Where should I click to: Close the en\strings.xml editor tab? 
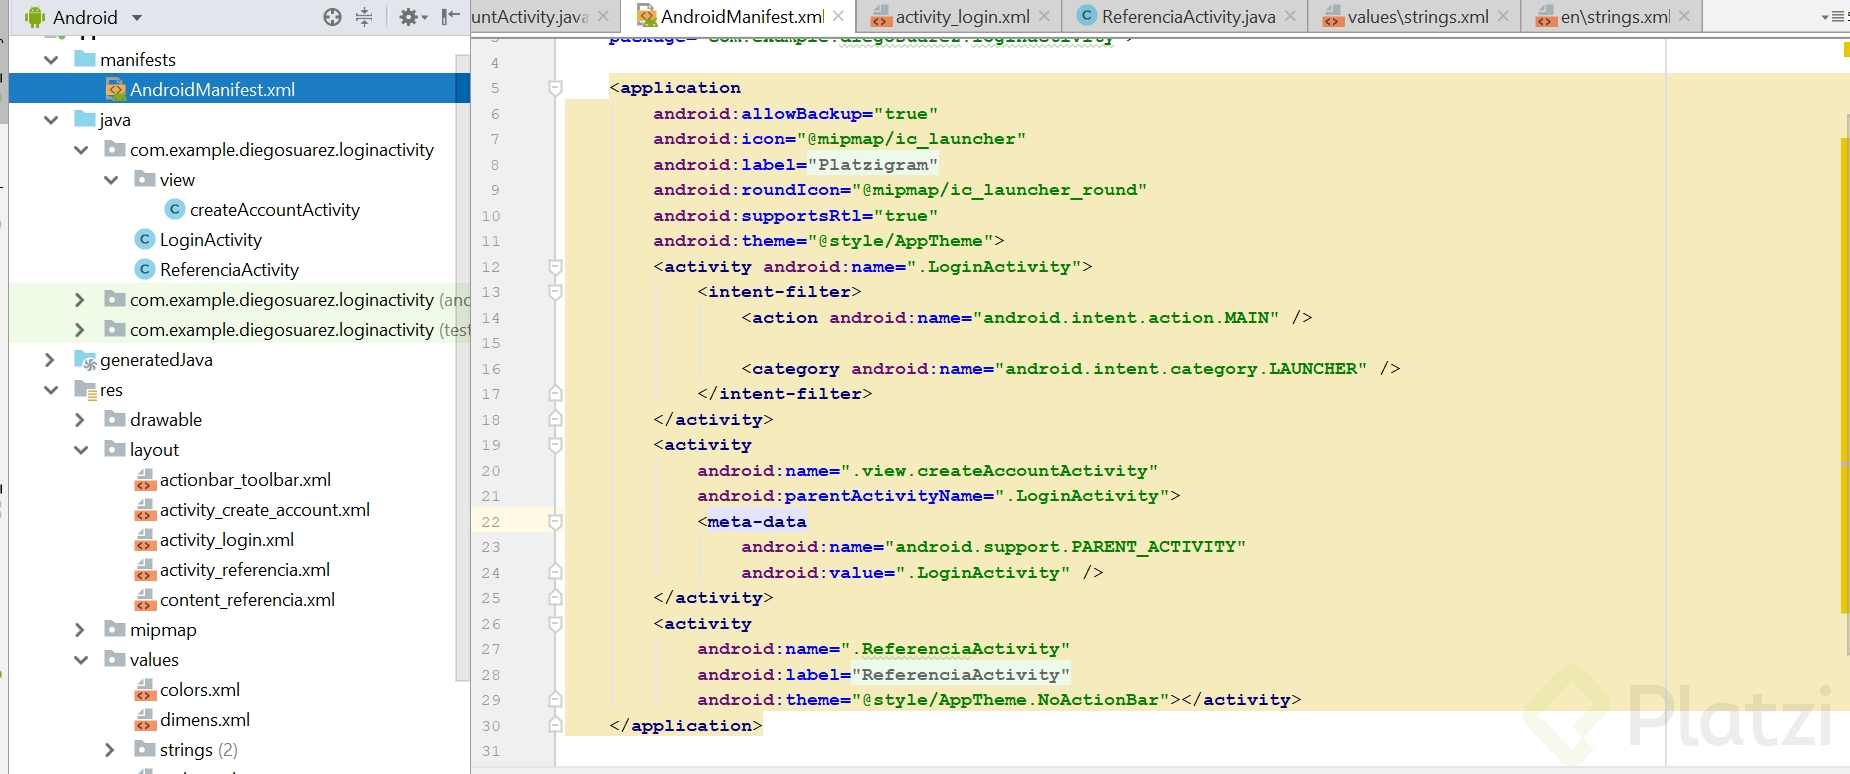point(1685,16)
